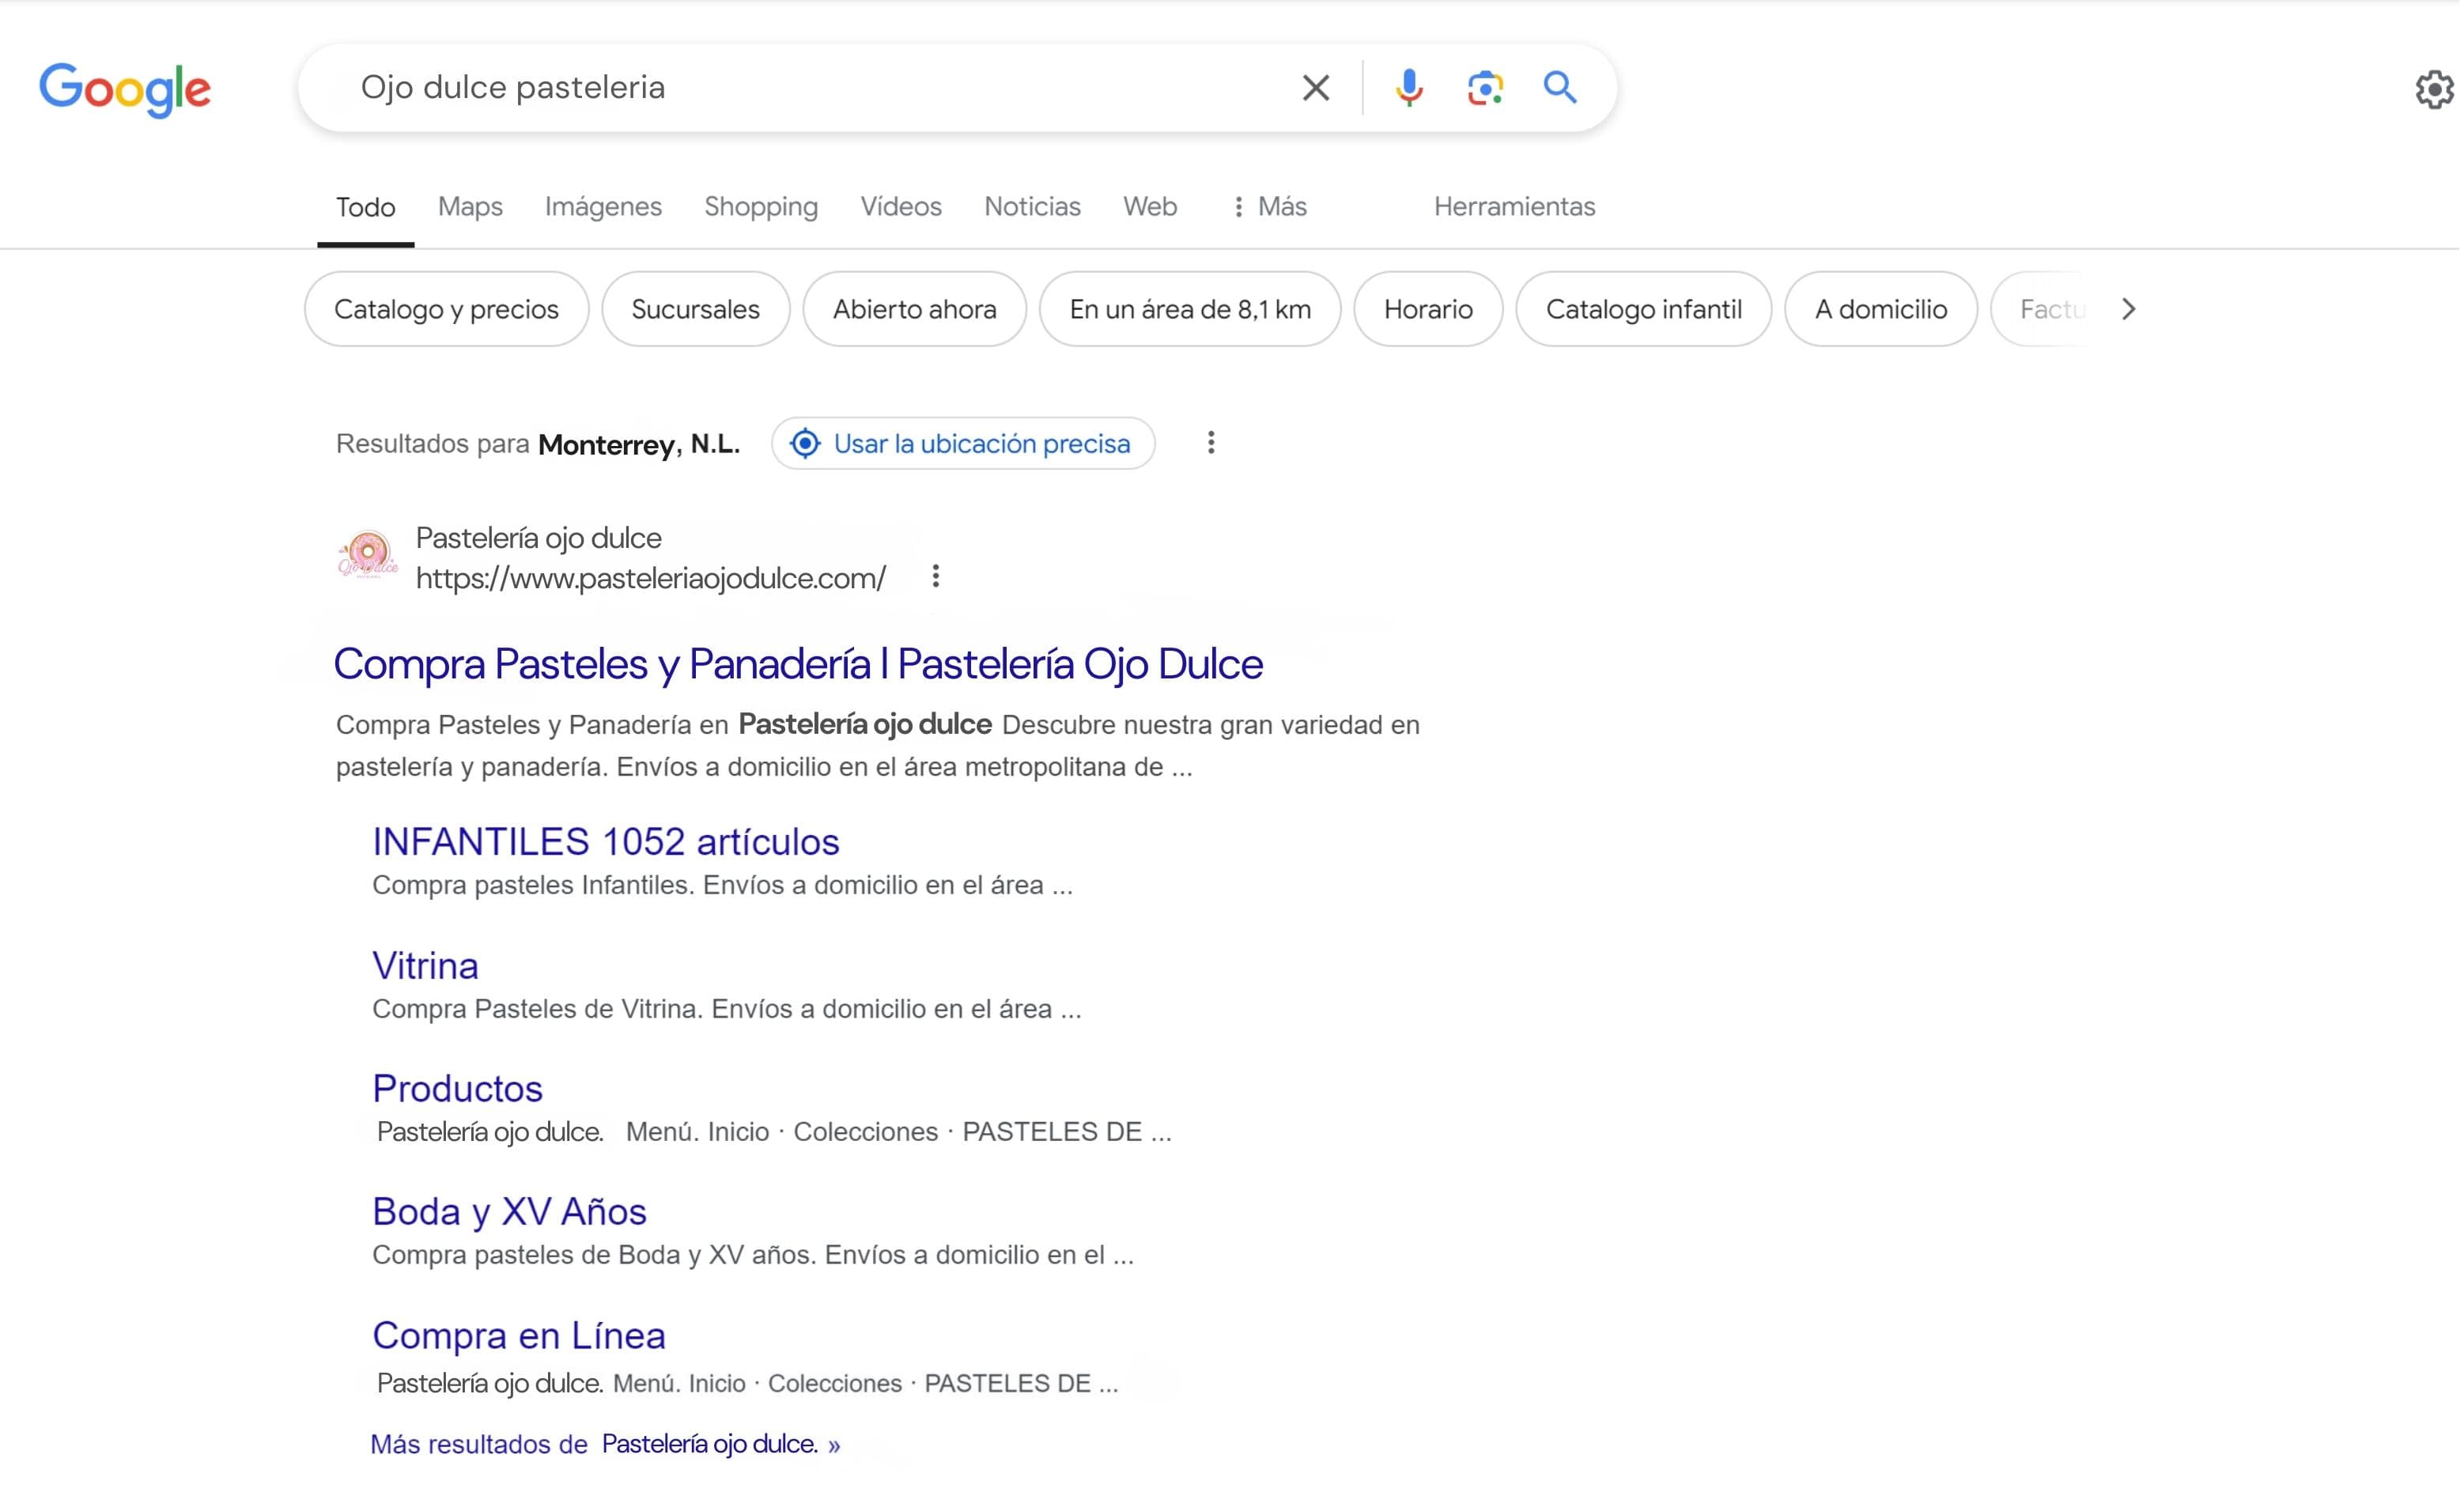The height and width of the screenshot is (1496, 2464).
Task: Click 'Usar la ubicación precisa' button
Action: pyautogui.click(x=965, y=444)
